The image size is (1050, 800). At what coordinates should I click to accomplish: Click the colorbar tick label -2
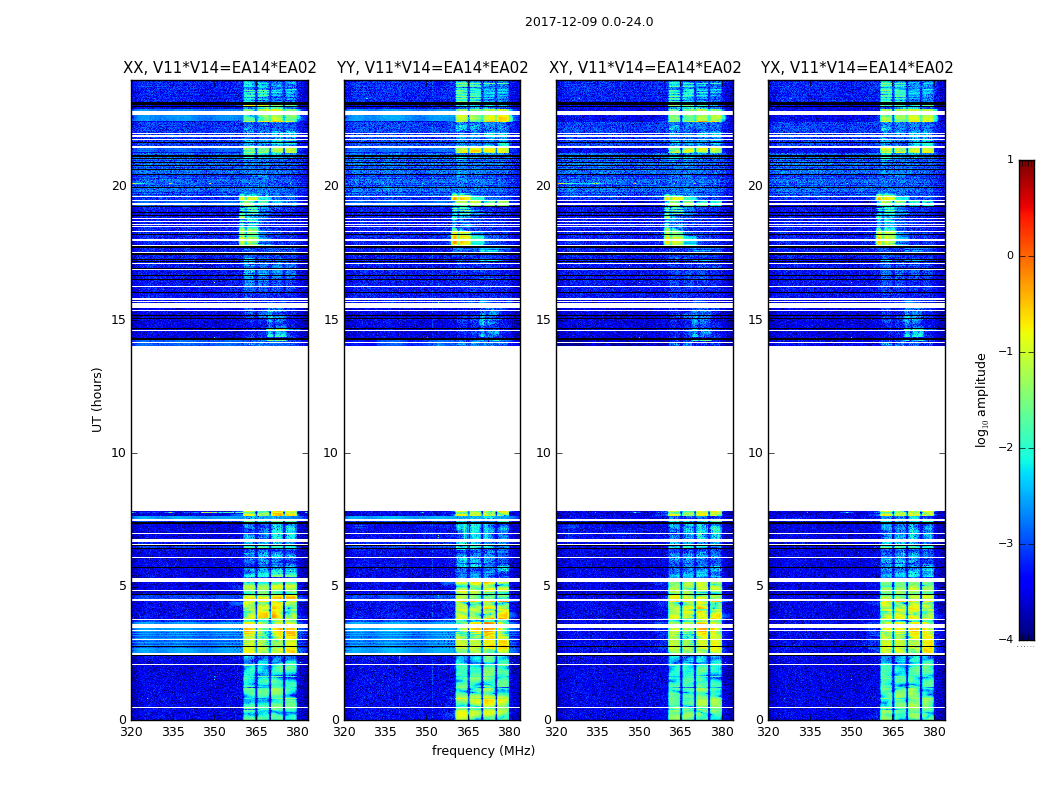click(x=1008, y=448)
